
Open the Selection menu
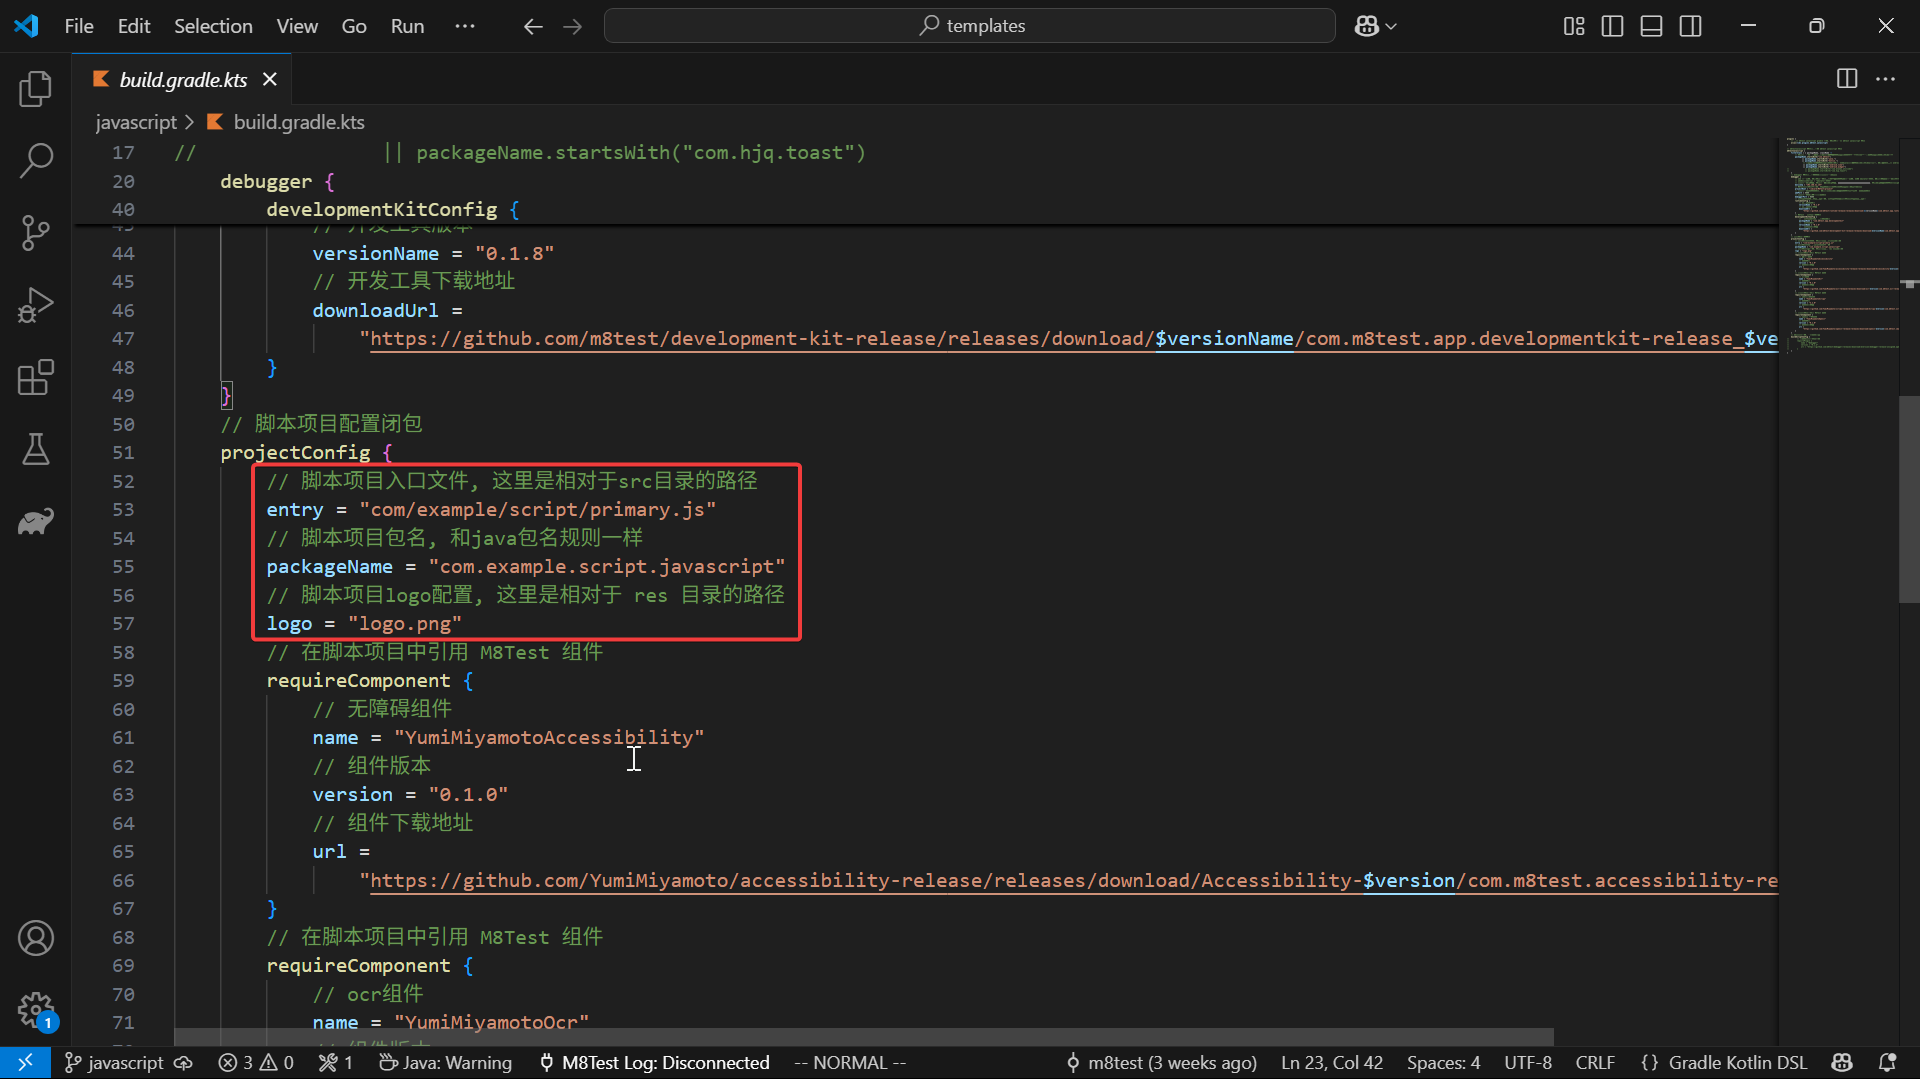click(x=213, y=26)
